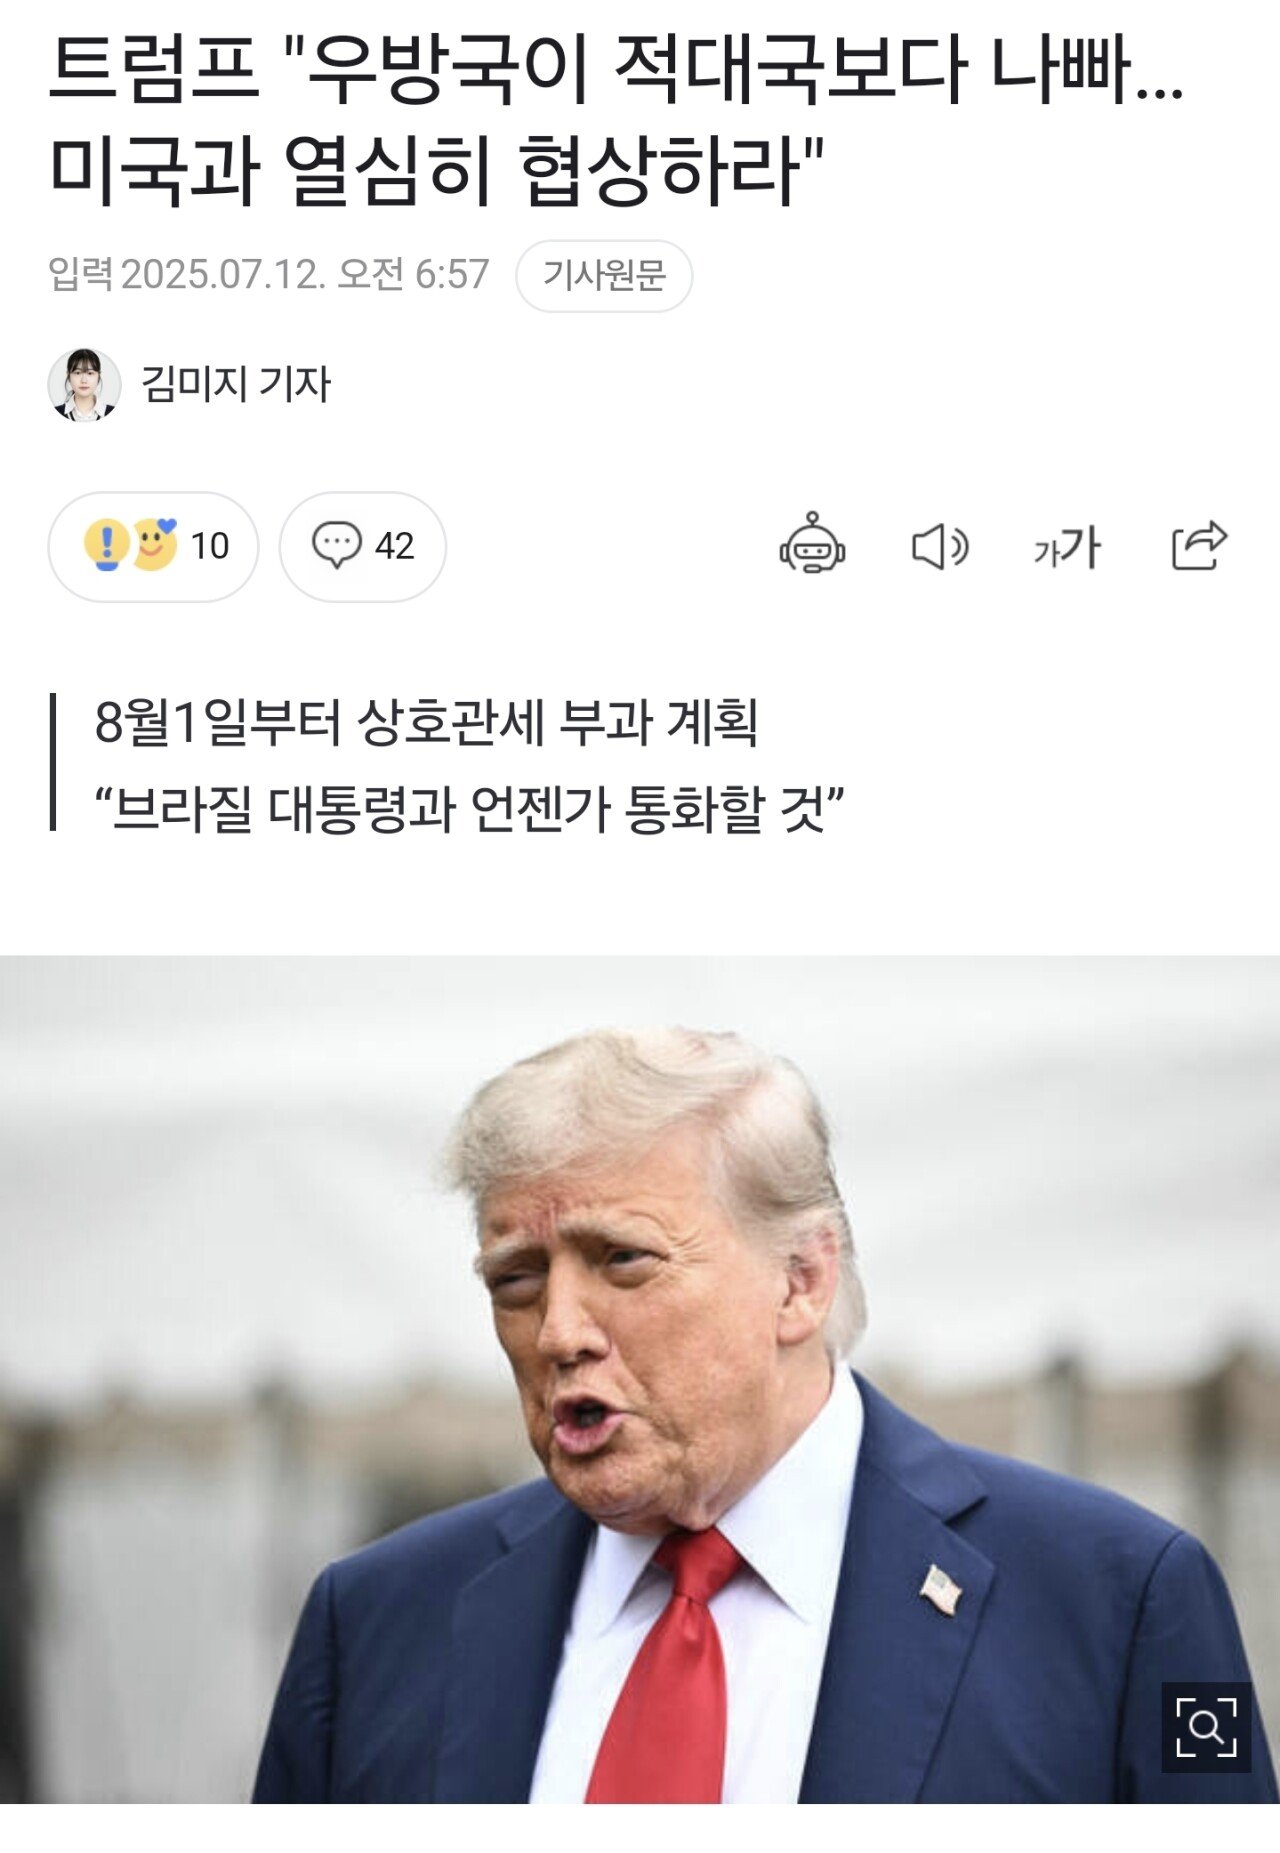Click headline line 미국과 열심히 협상하라
This screenshot has height=1853, width=1280.
(437, 170)
